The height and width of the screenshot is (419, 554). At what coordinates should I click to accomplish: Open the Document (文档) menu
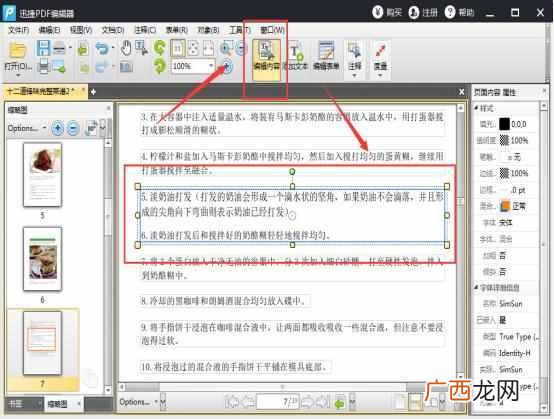click(x=113, y=30)
